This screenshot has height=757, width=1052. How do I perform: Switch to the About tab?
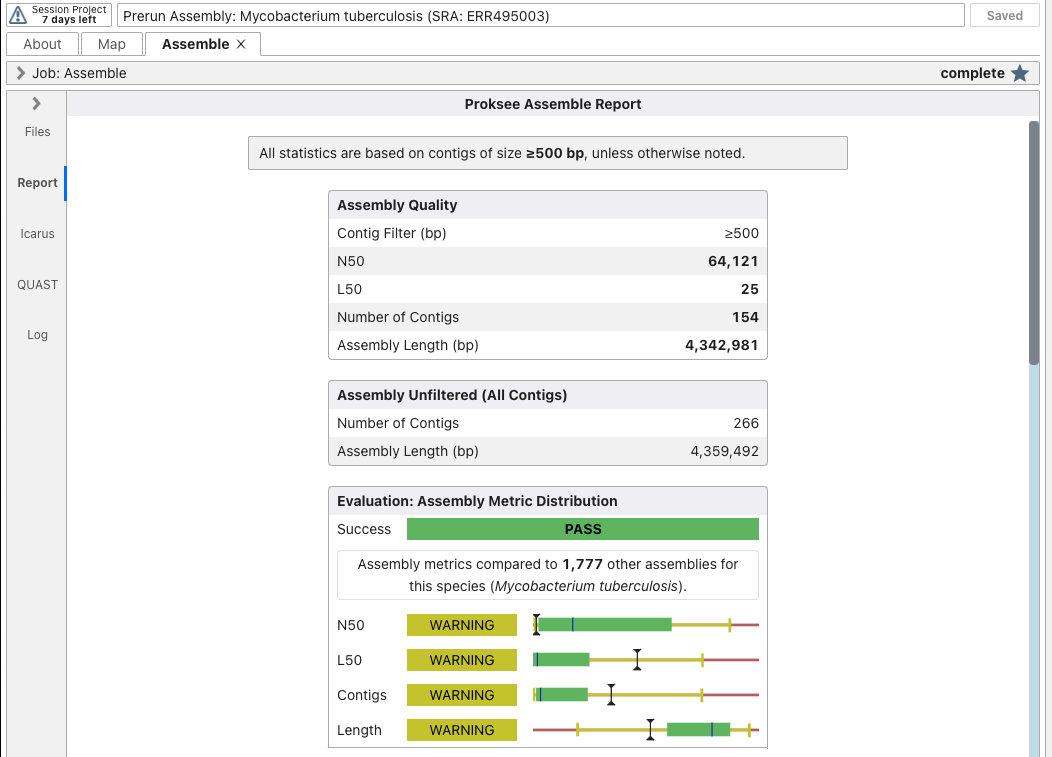click(42, 44)
